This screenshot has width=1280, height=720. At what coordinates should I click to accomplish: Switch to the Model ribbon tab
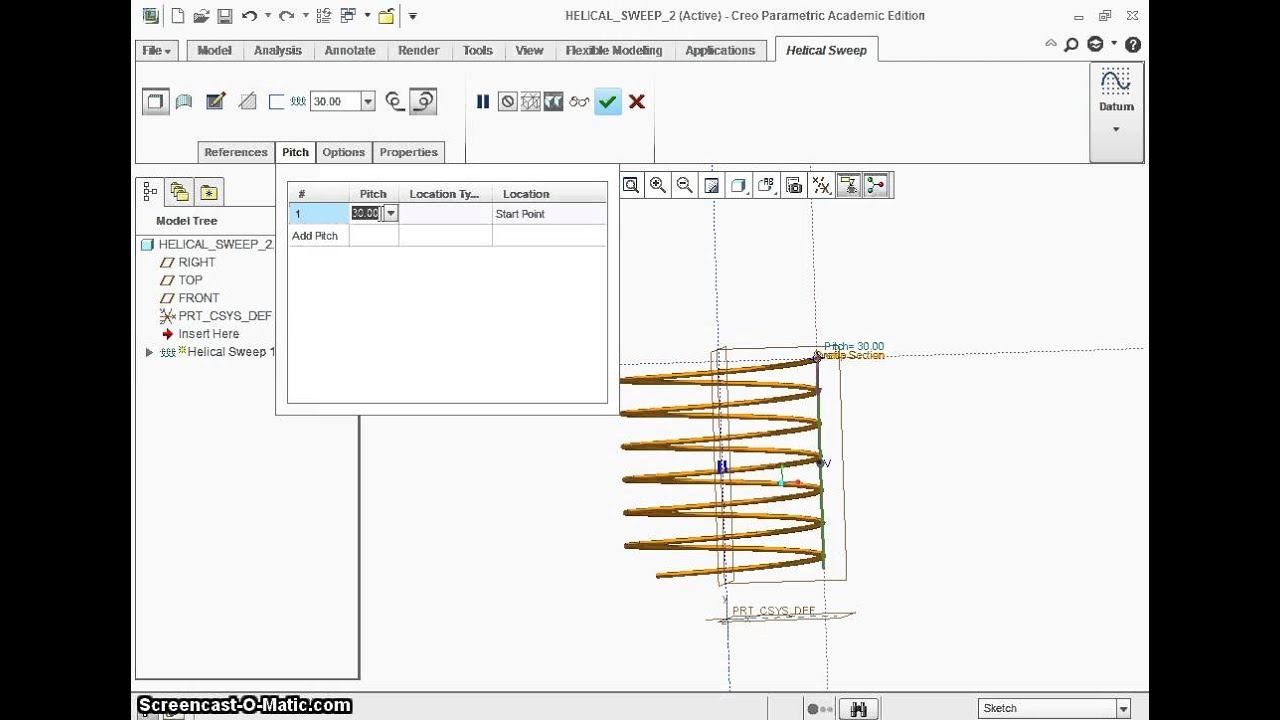(x=214, y=50)
